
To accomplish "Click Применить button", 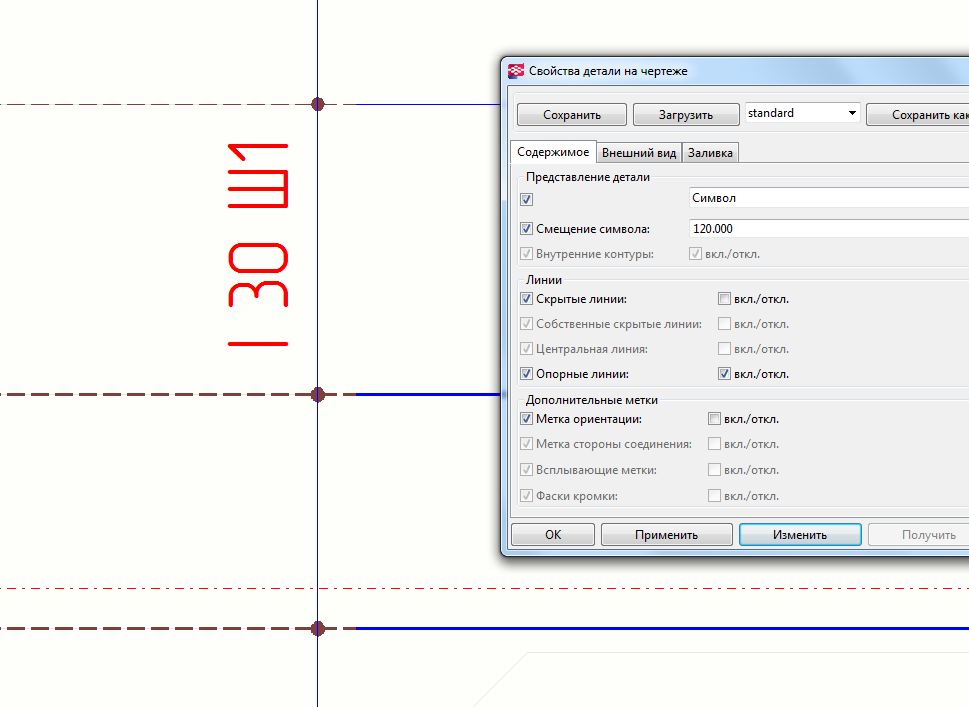I will (666, 535).
